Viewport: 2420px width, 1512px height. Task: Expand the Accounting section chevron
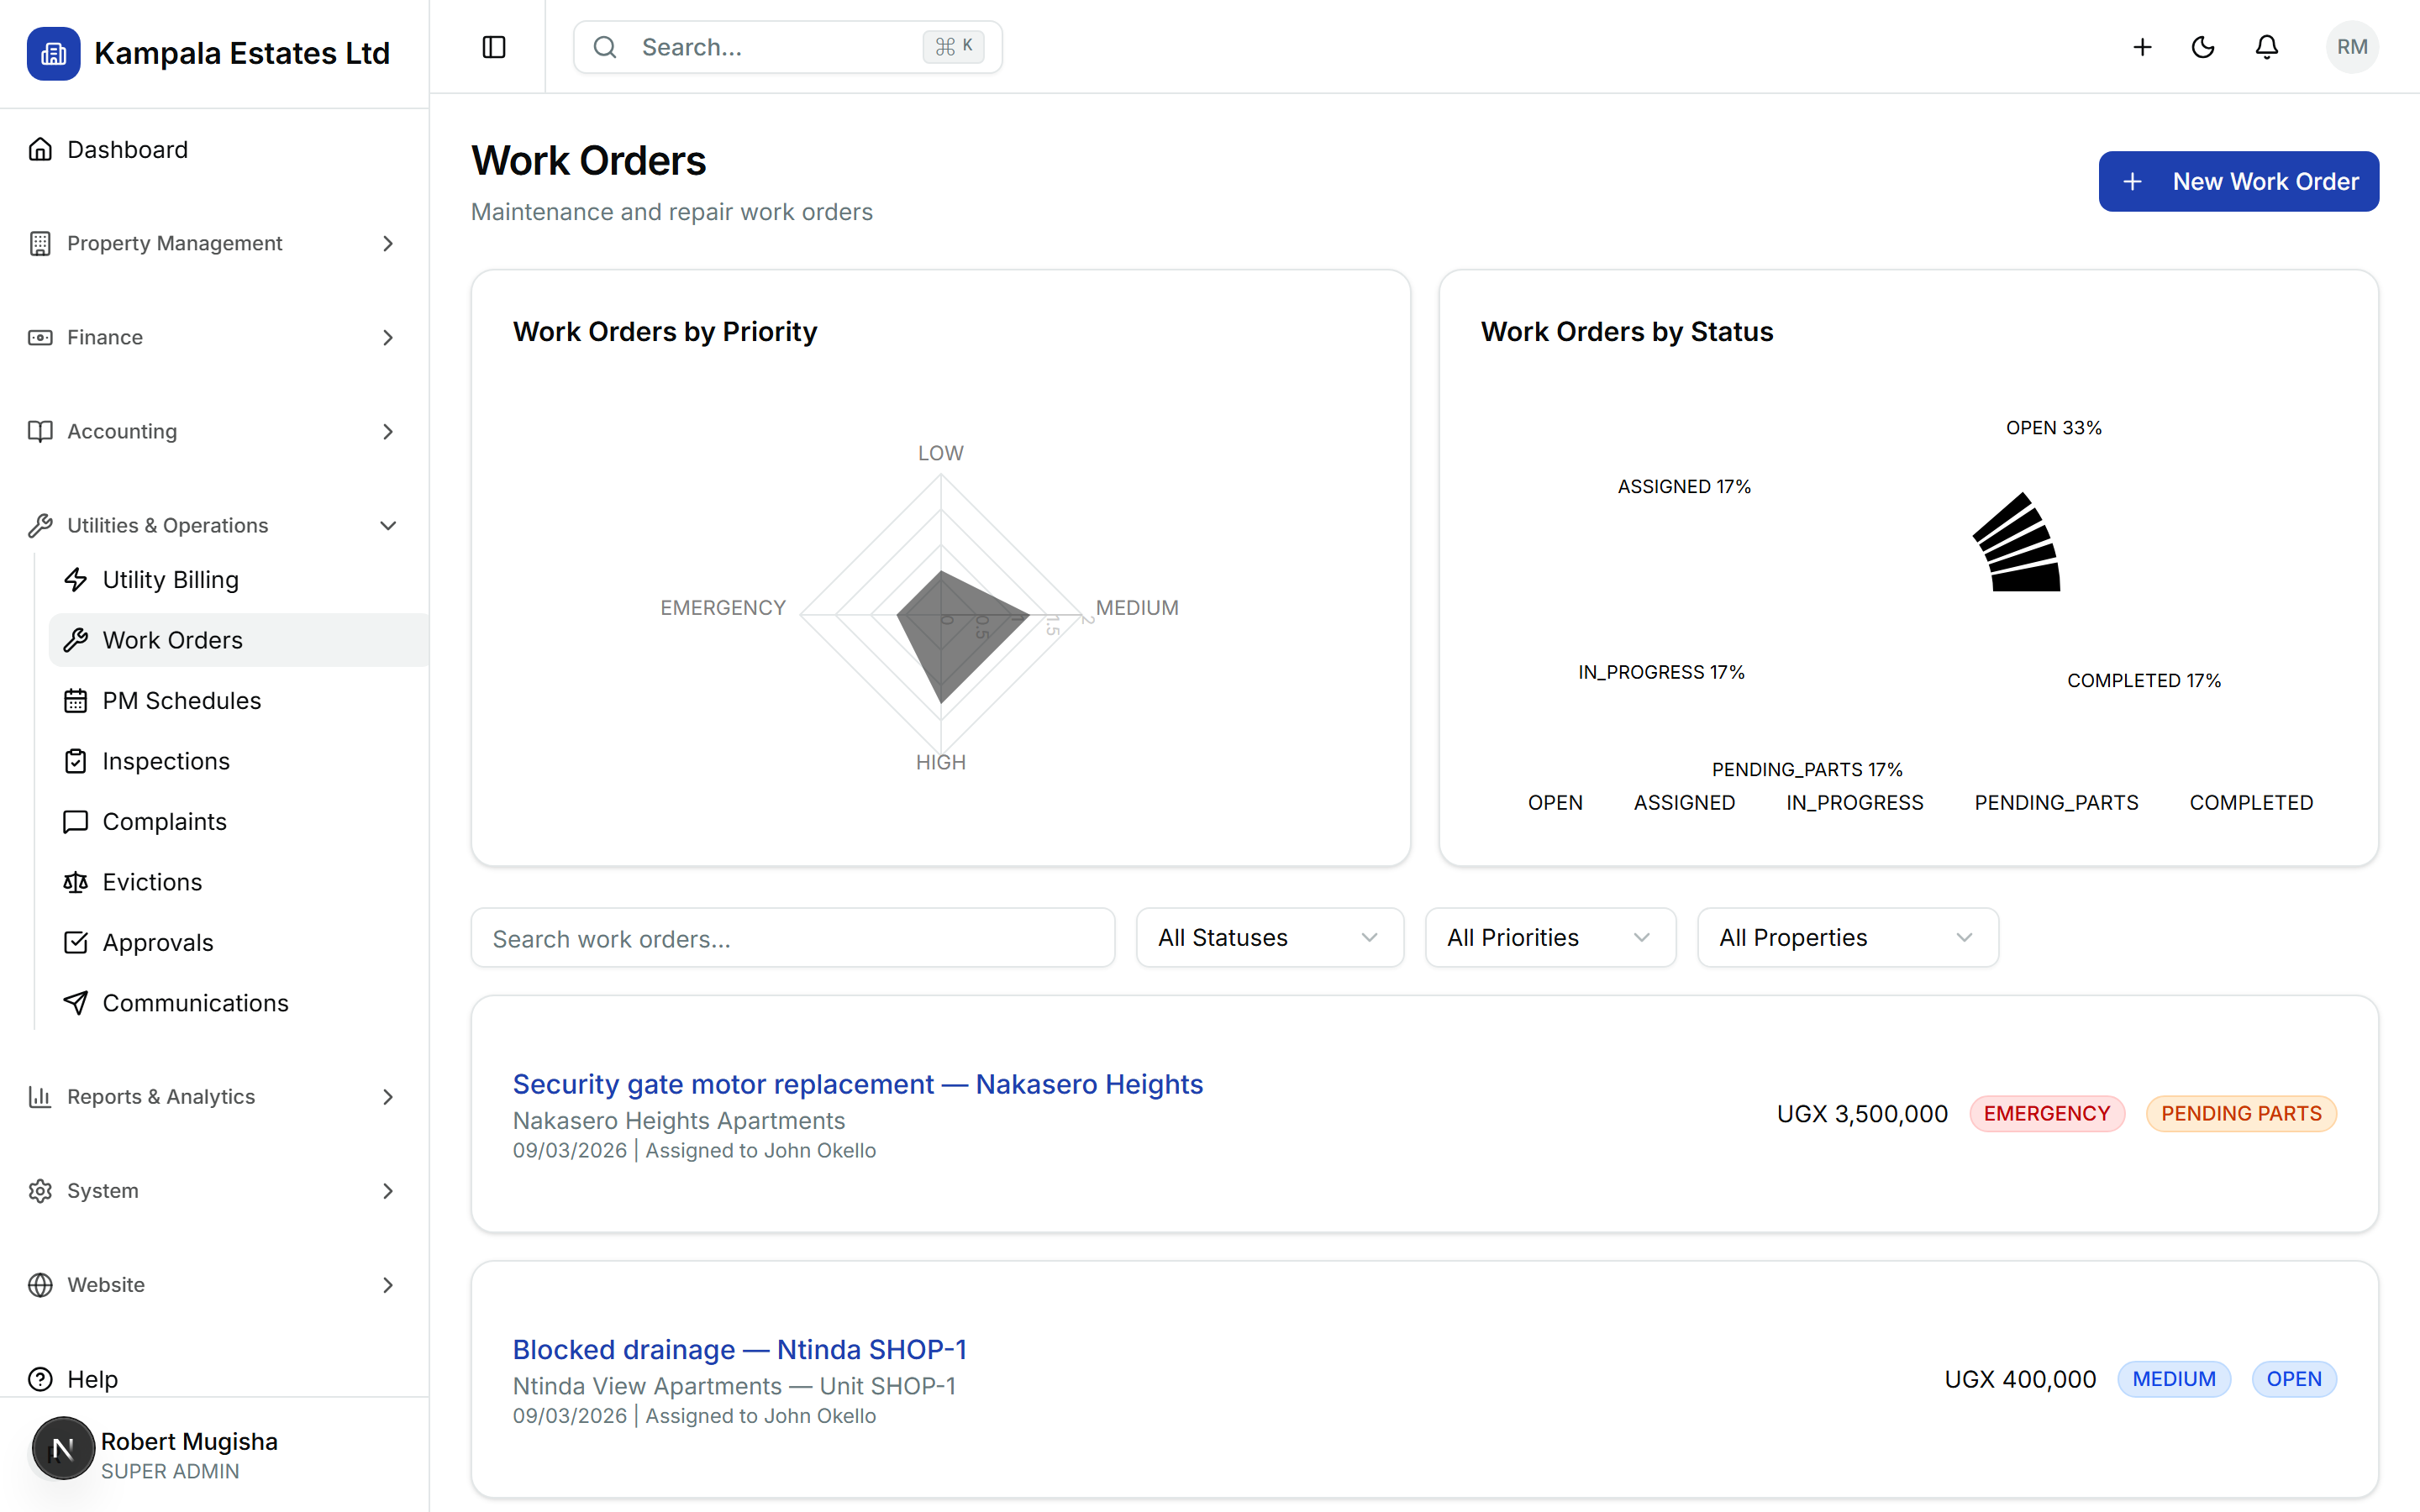click(388, 431)
